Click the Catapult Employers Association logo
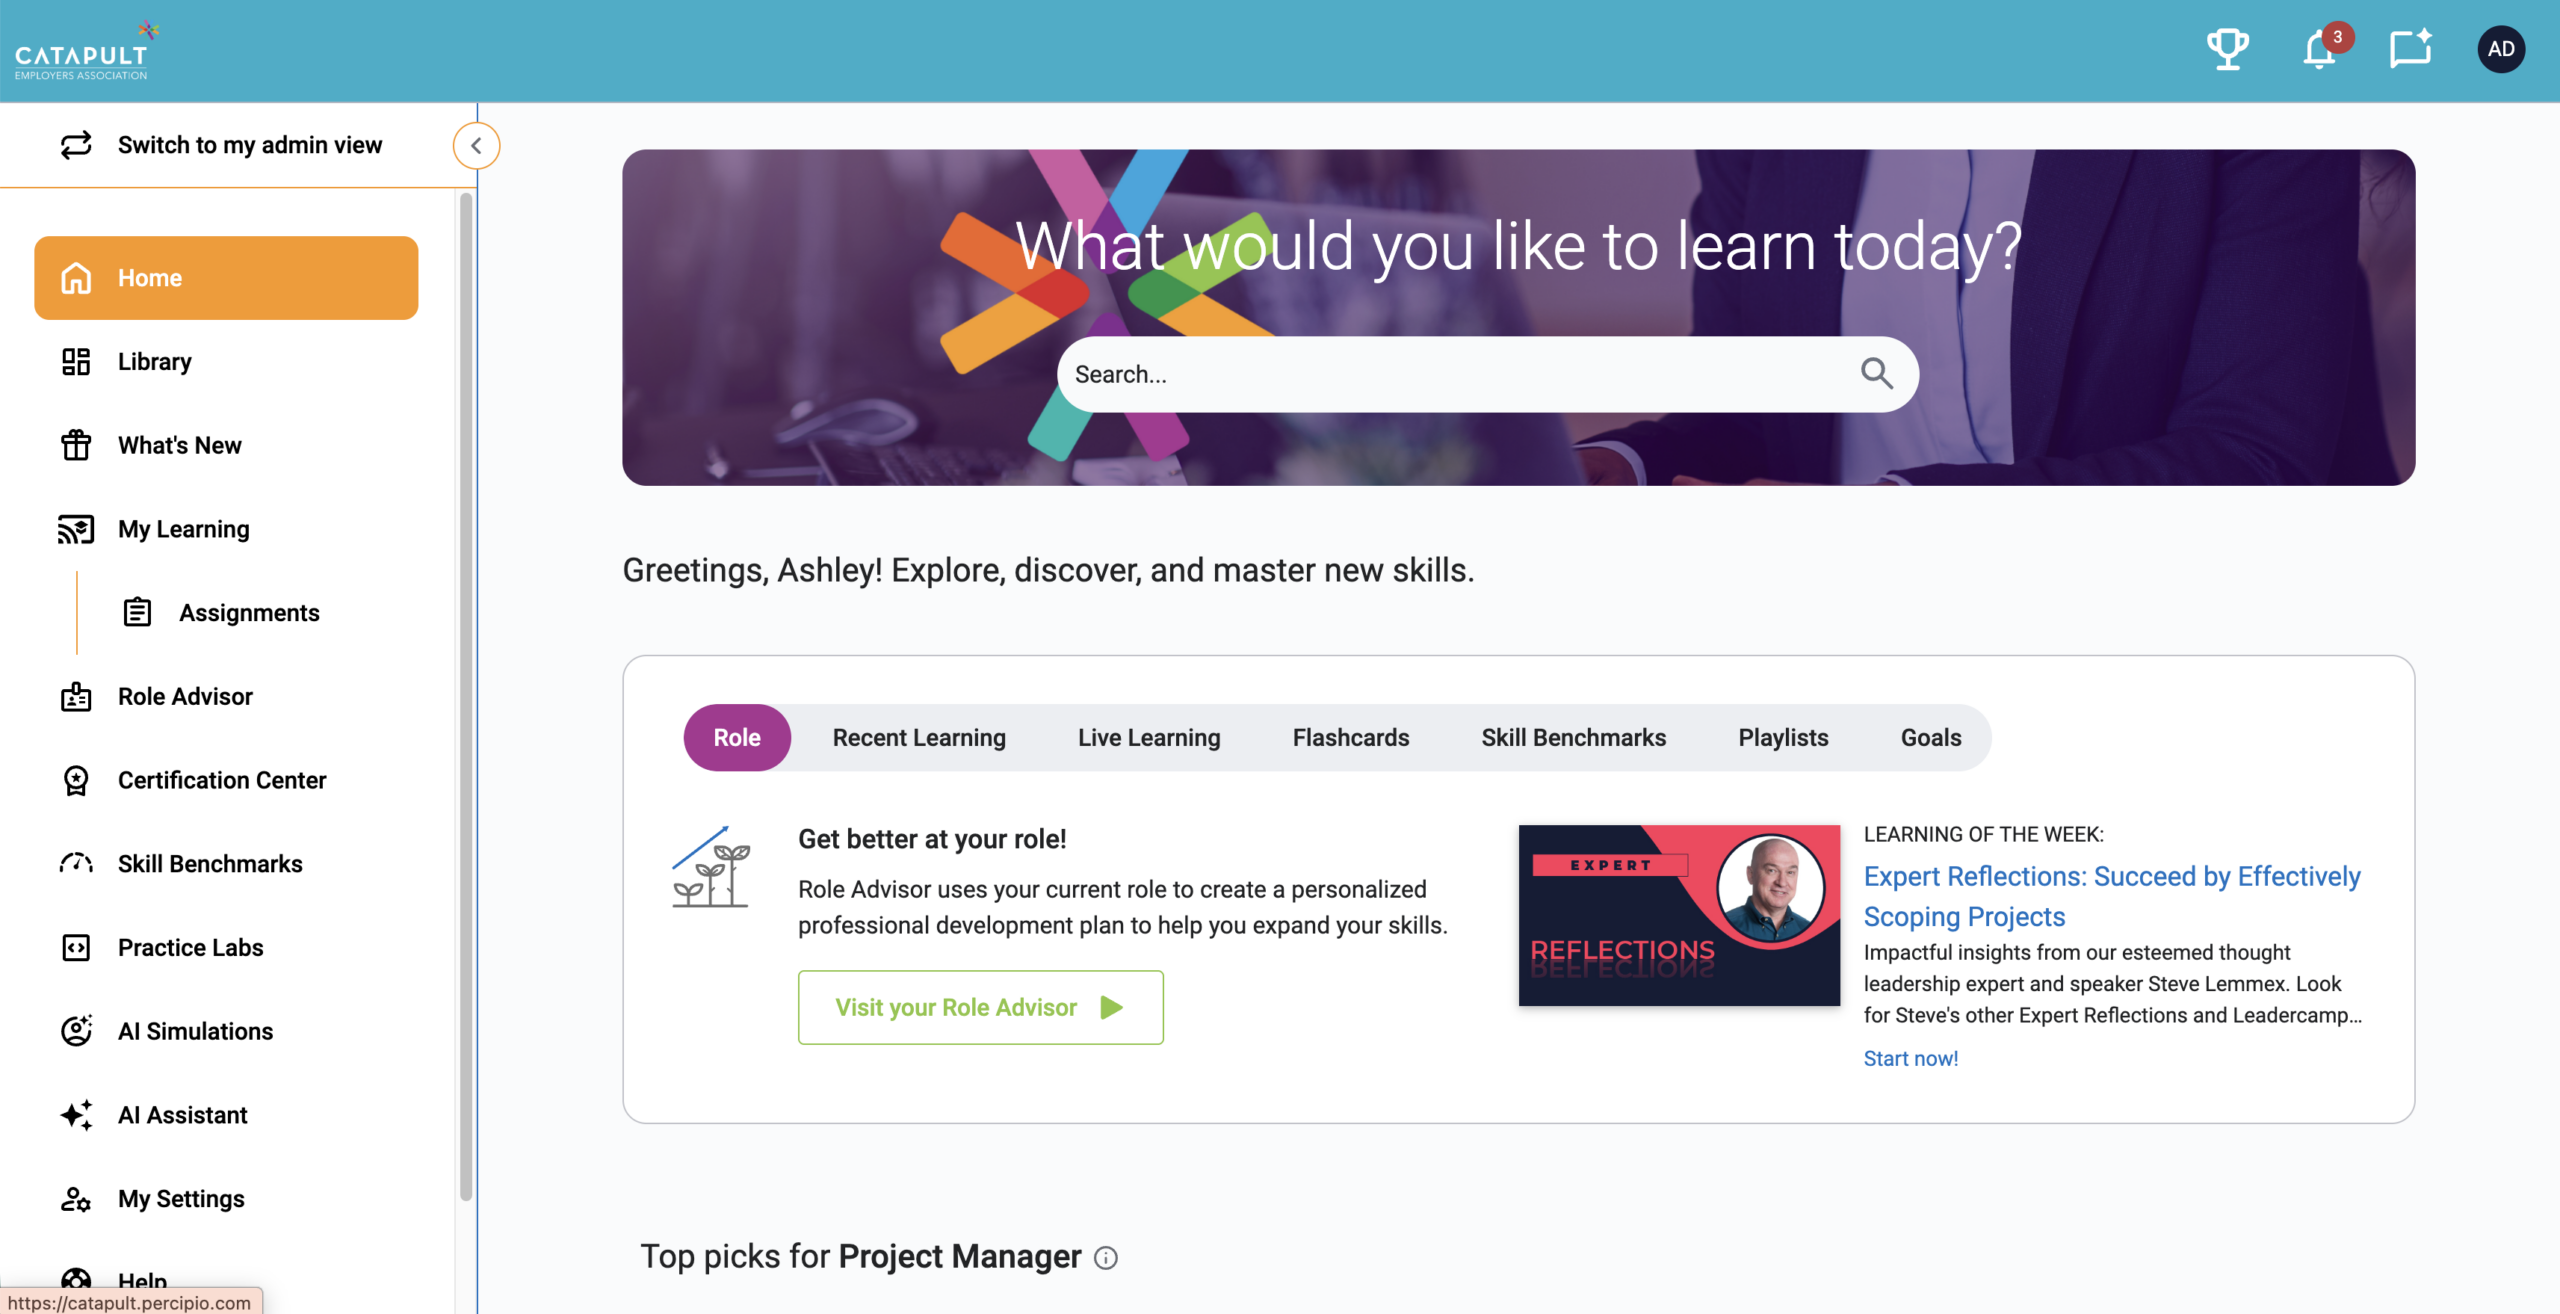Screen dimensions: 2560x1314 coord(84,51)
